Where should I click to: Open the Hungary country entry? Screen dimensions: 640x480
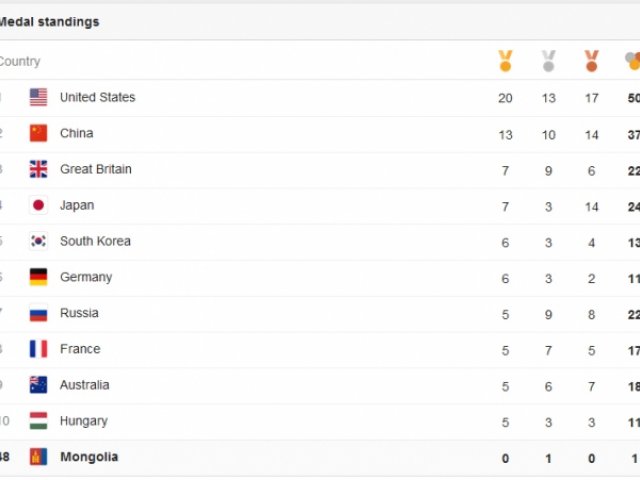(x=84, y=421)
